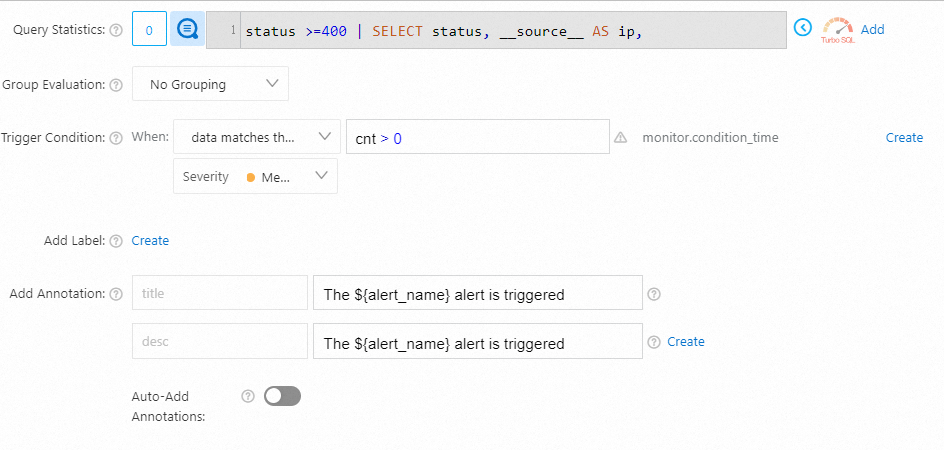Click Create link for Trigger Condition
944x450 pixels.
click(904, 137)
